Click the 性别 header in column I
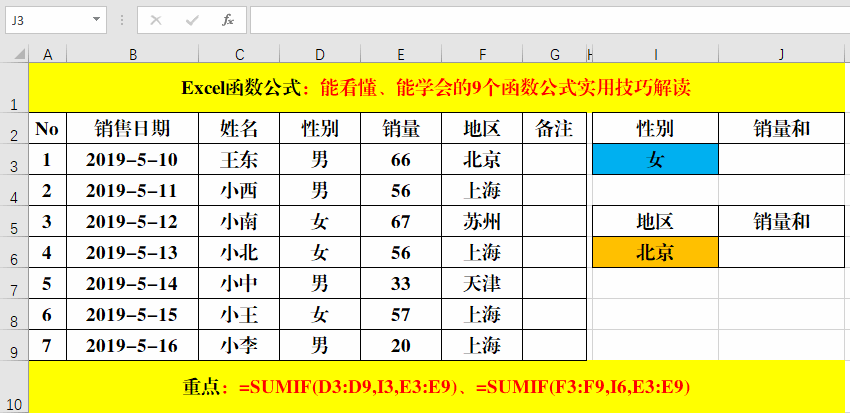The width and height of the screenshot is (850, 413). [x=656, y=128]
